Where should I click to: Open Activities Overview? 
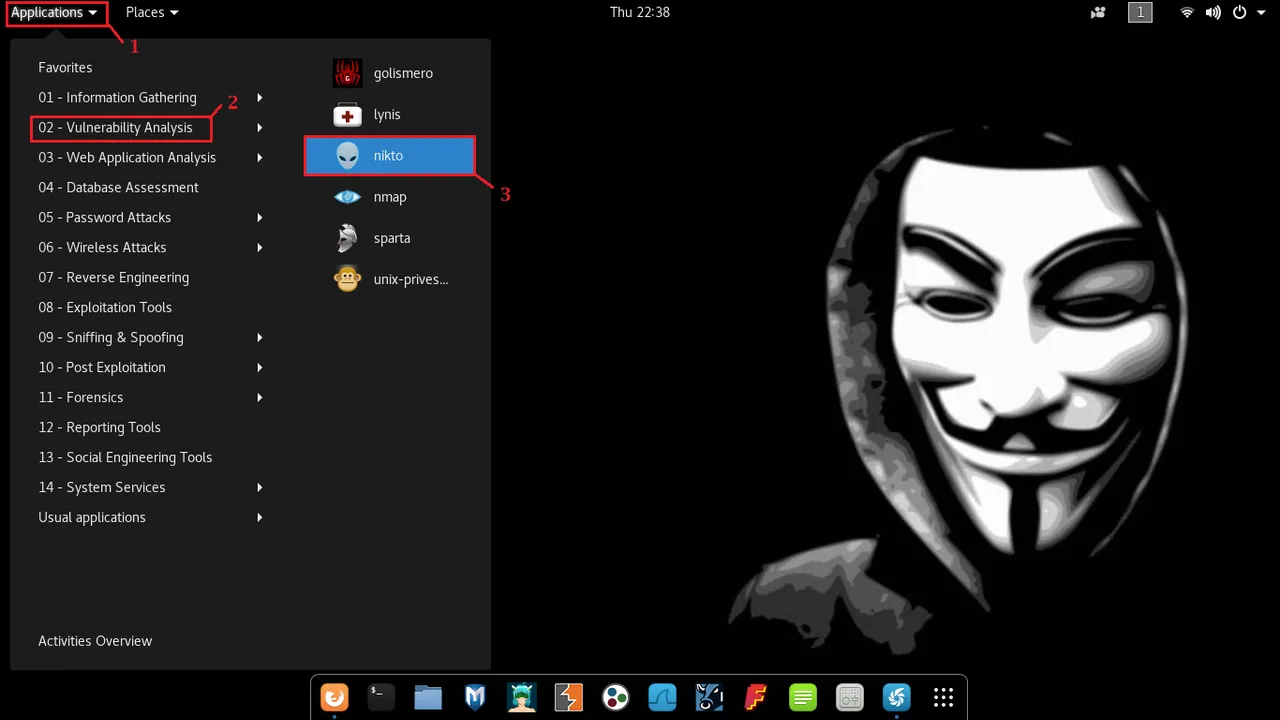coord(95,641)
